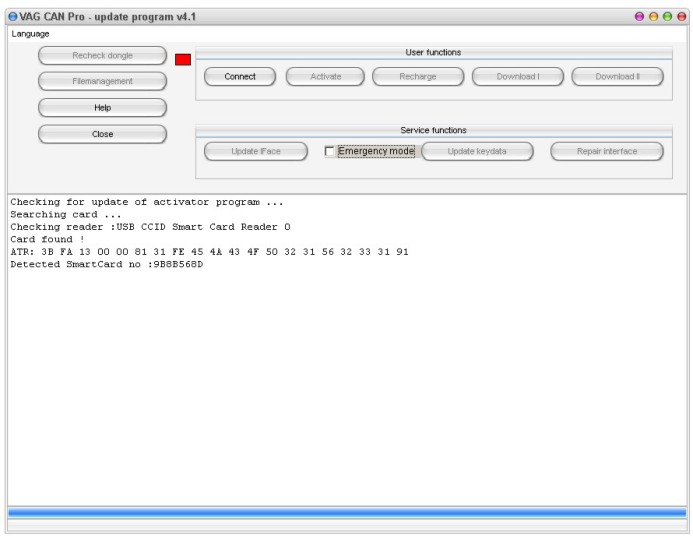Enable the Emergency mode checkbox

point(329,152)
